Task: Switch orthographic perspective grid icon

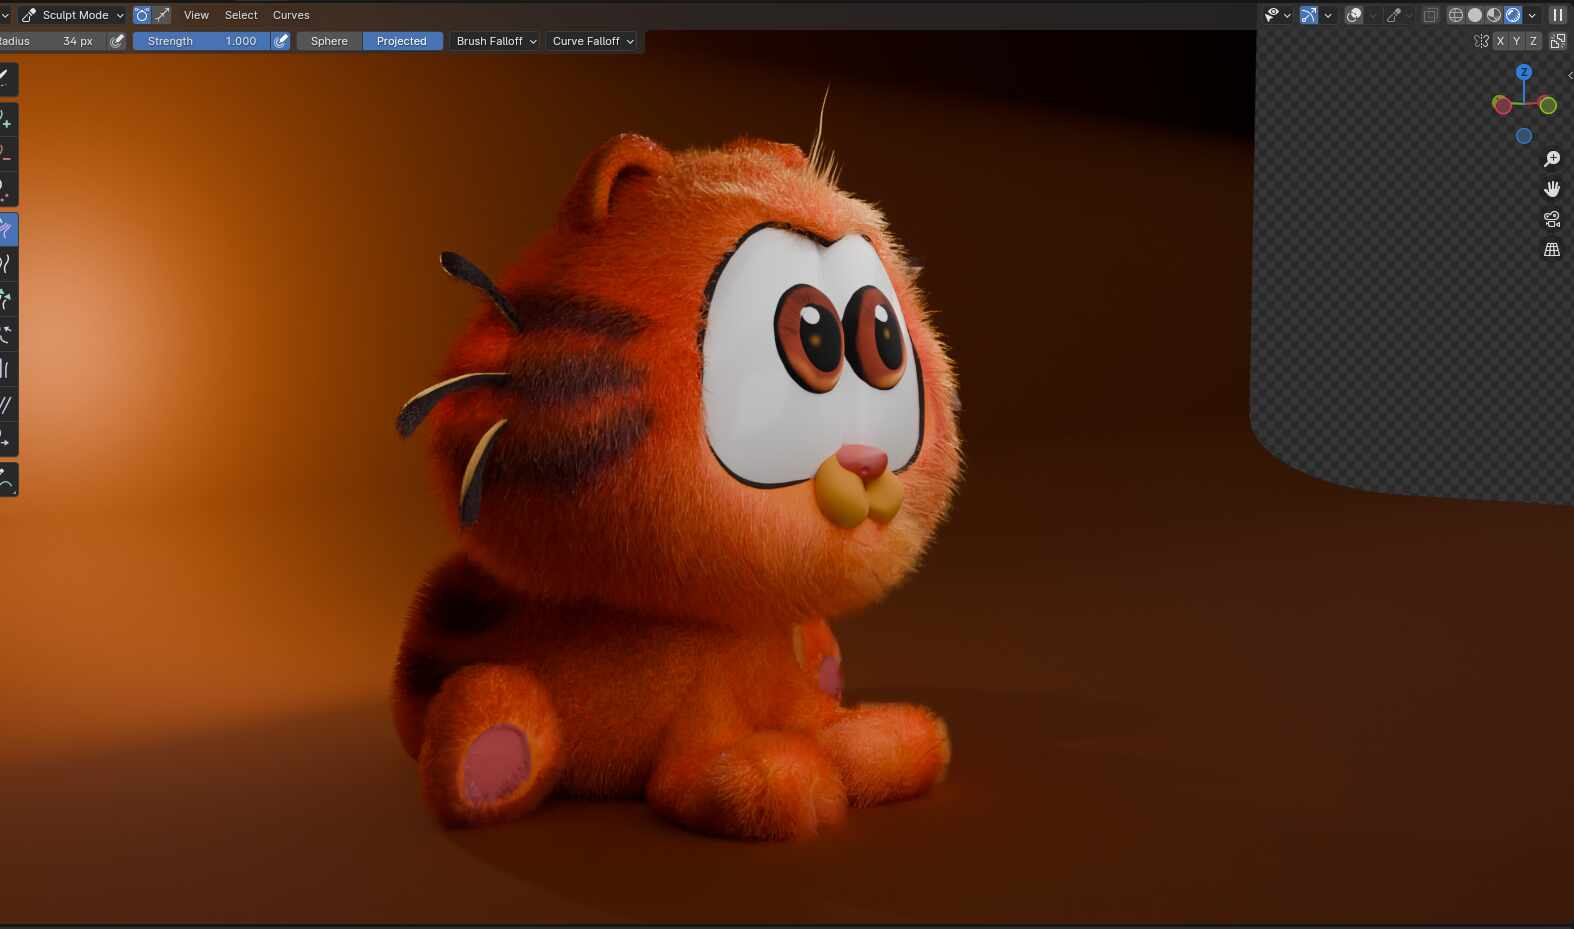Action: click(x=1552, y=249)
